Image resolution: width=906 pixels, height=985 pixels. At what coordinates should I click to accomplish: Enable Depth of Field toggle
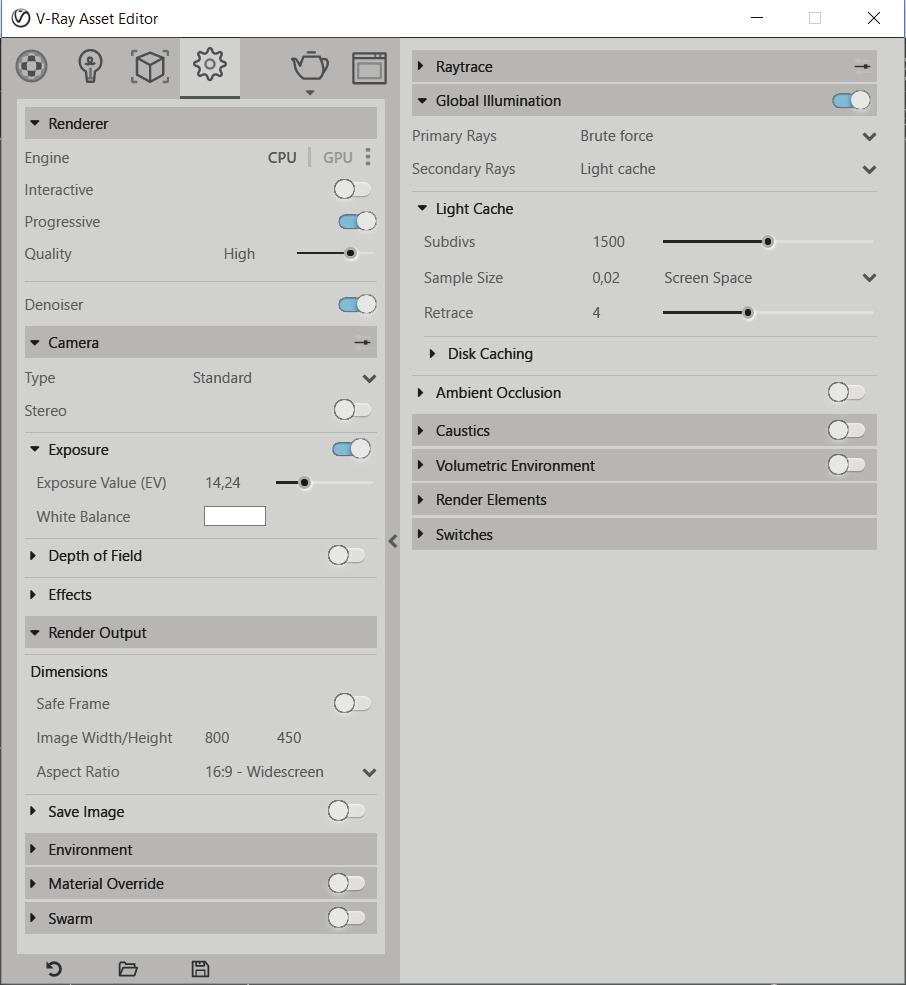(346, 555)
